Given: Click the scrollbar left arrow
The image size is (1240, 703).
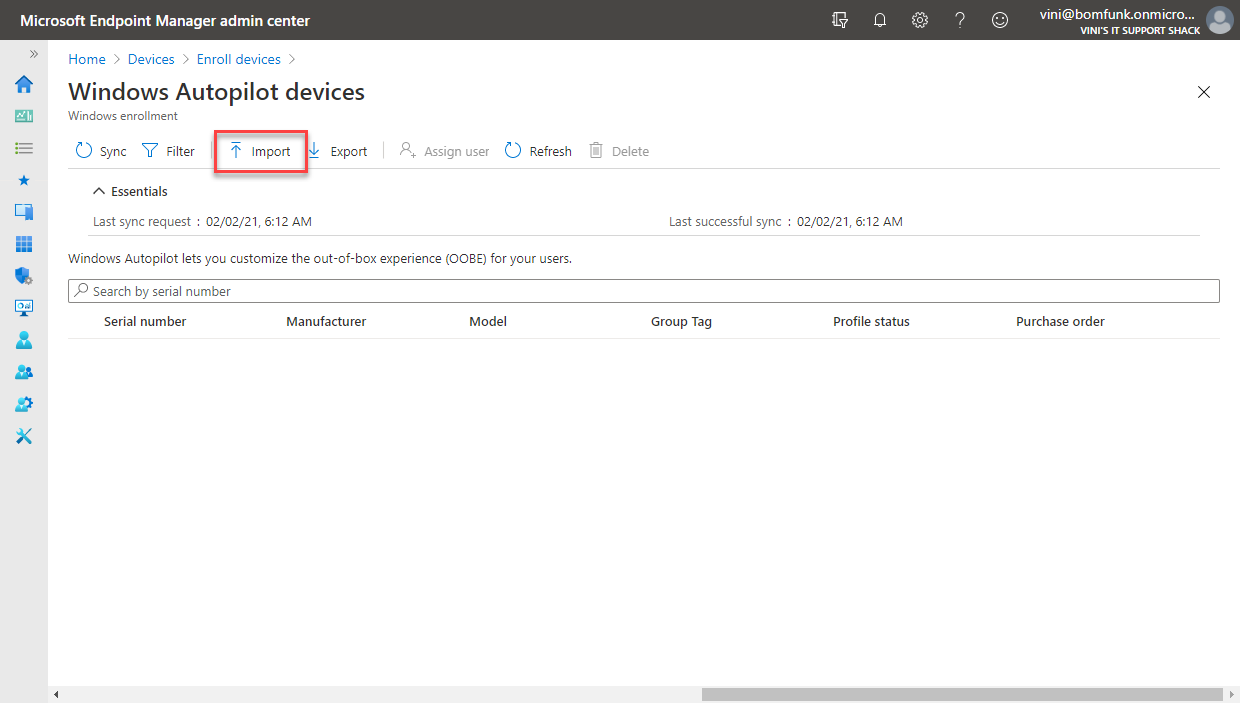Looking at the screenshot, I should pos(55,694).
